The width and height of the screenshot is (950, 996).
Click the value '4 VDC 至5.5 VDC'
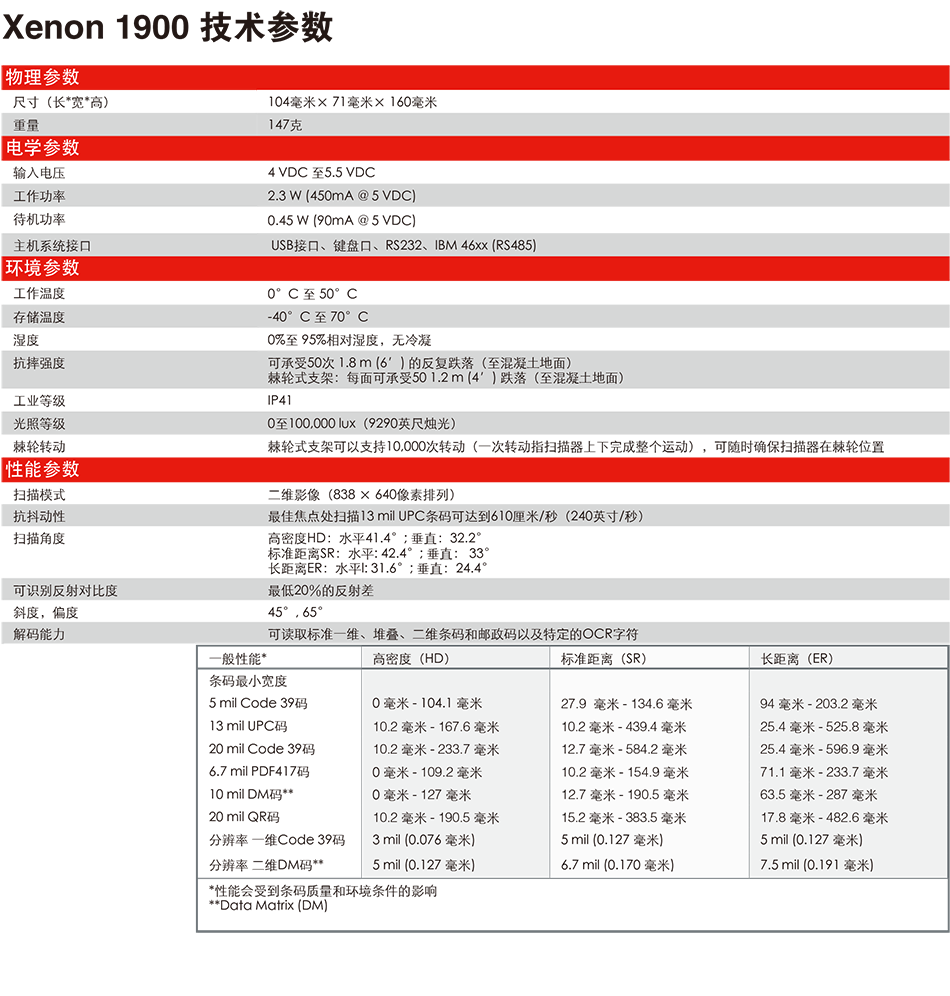point(321,173)
